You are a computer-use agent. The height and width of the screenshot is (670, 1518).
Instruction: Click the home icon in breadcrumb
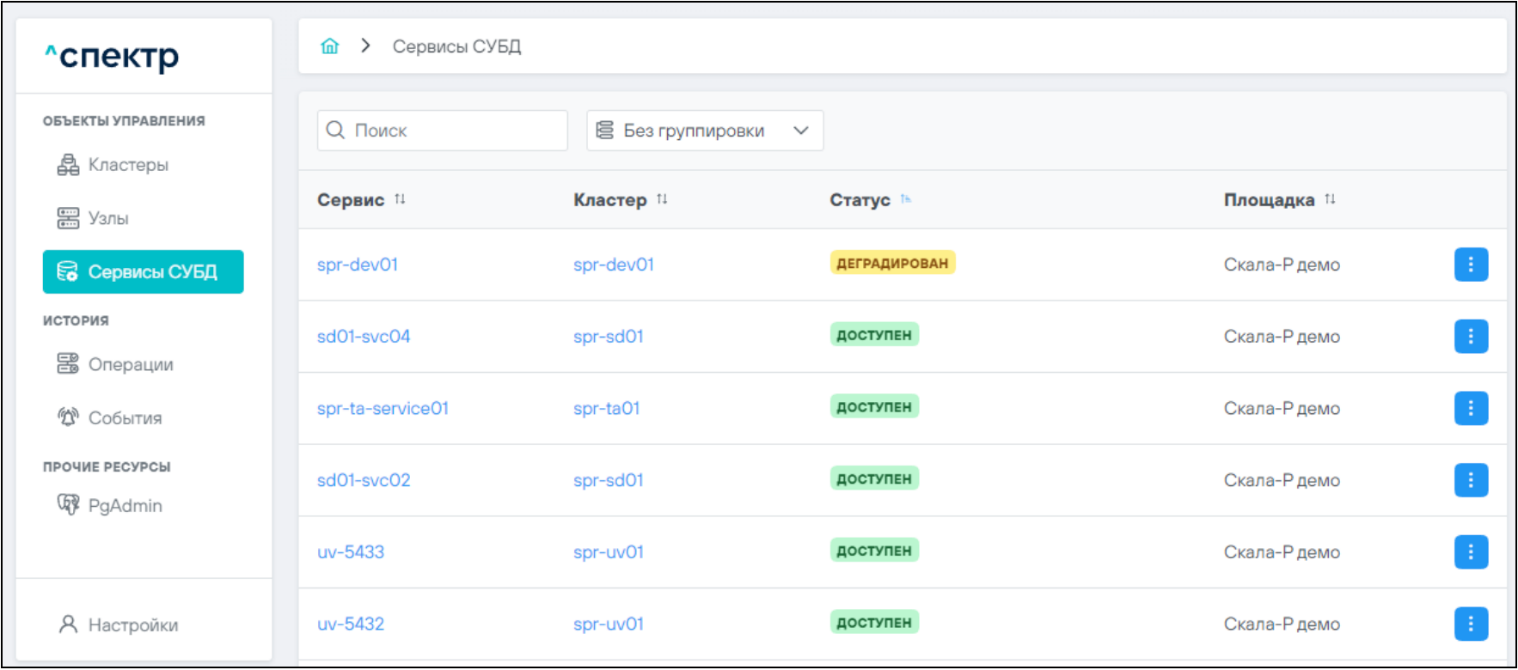[x=329, y=47]
